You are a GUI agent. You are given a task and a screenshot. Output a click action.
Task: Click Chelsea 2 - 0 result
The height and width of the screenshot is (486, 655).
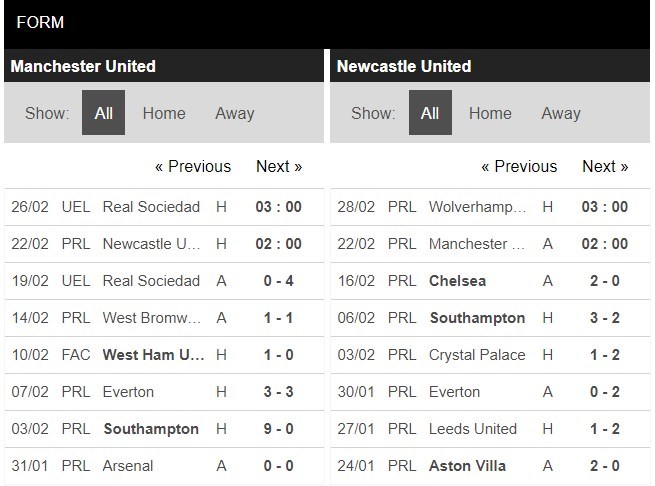tap(604, 281)
